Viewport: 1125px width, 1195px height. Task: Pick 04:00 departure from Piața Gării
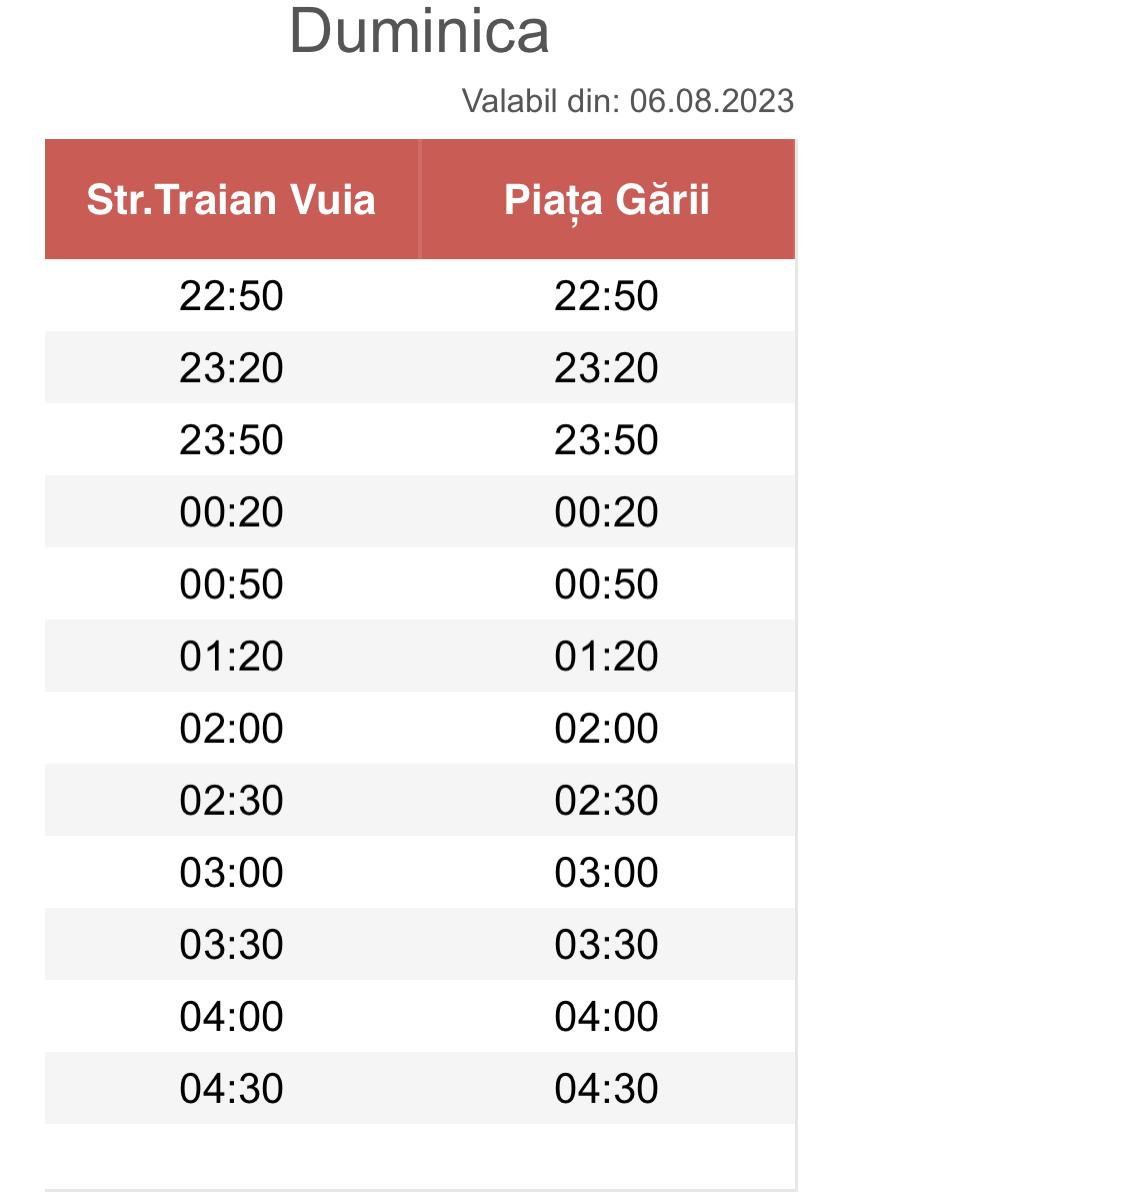pos(606,1016)
